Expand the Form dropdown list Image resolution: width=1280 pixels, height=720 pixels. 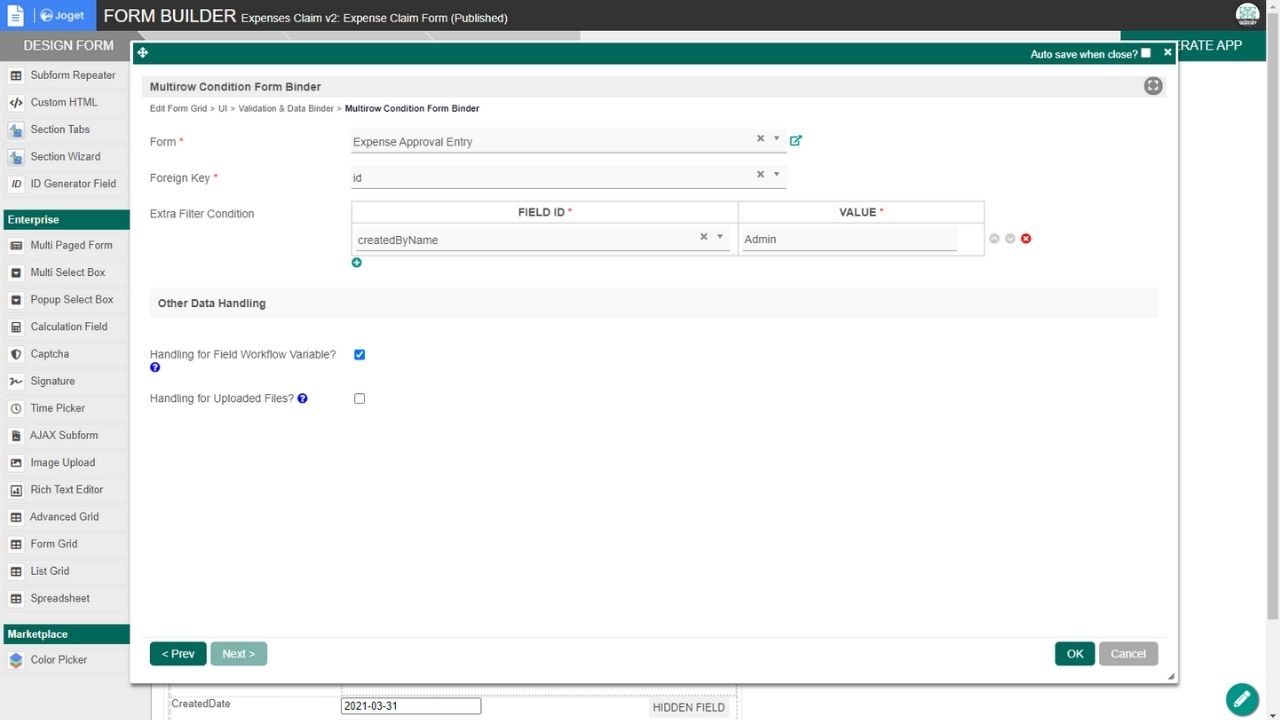pyautogui.click(x=777, y=139)
